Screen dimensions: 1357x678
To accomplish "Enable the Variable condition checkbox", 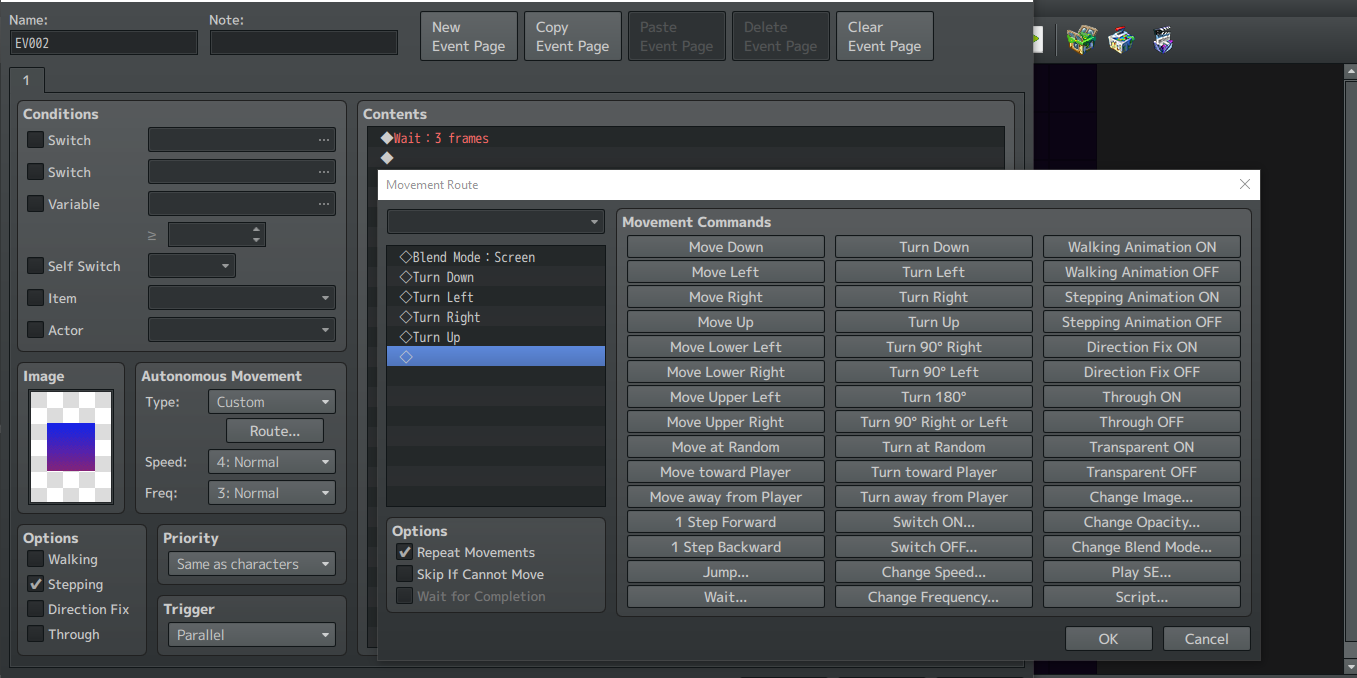I will point(36,204).
